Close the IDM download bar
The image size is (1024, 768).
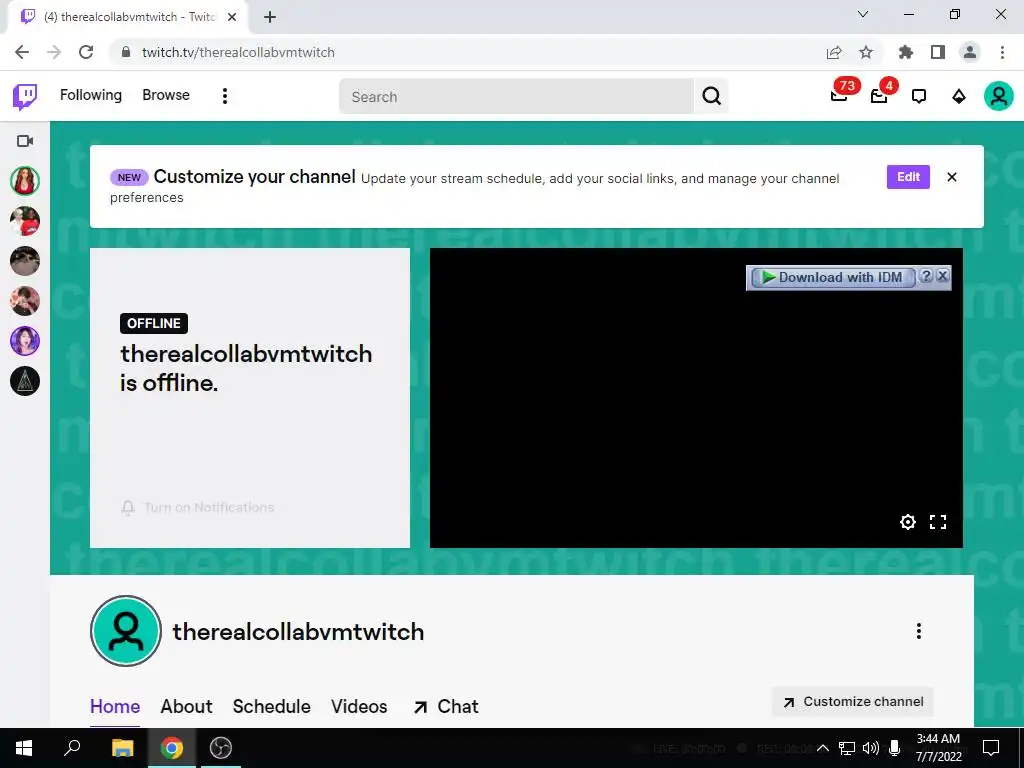point(942,276)
